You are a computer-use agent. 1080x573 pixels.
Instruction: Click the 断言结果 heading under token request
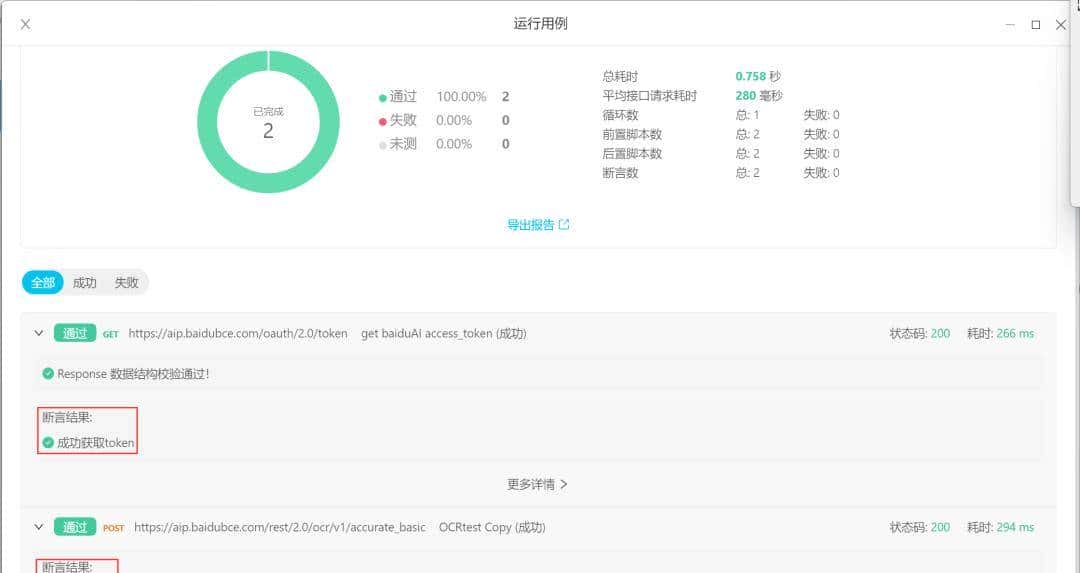[67, 417]
